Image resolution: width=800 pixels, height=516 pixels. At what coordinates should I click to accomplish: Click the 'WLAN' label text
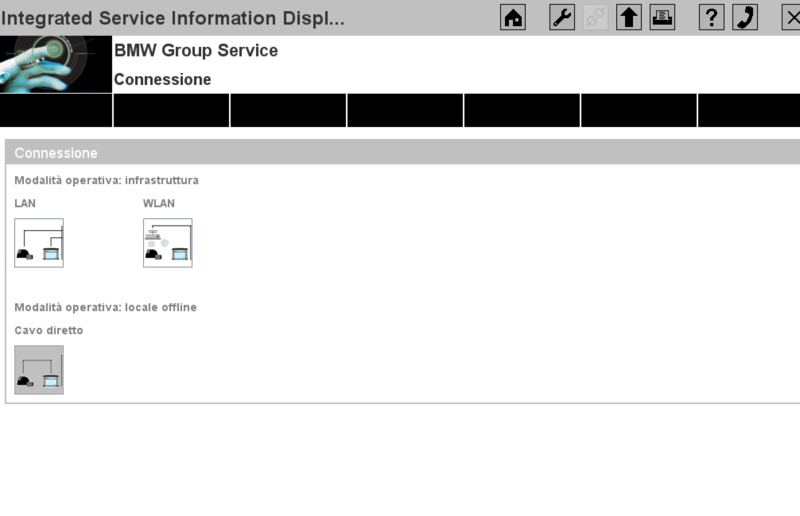coord(159,203)
